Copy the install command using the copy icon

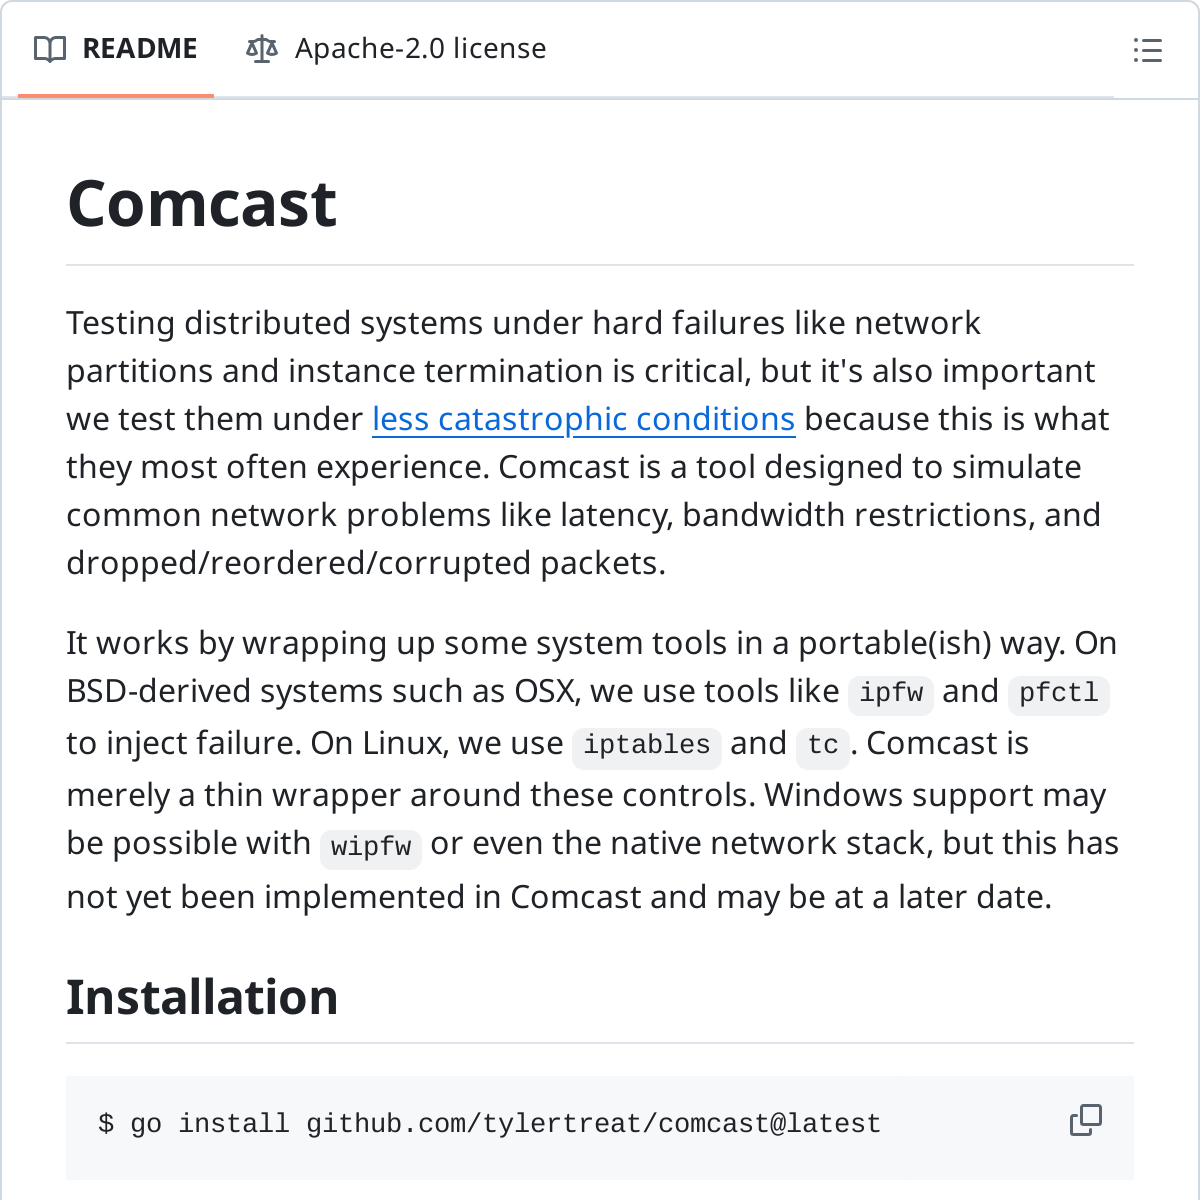pyautogui.click(x=1085, y=1122)
